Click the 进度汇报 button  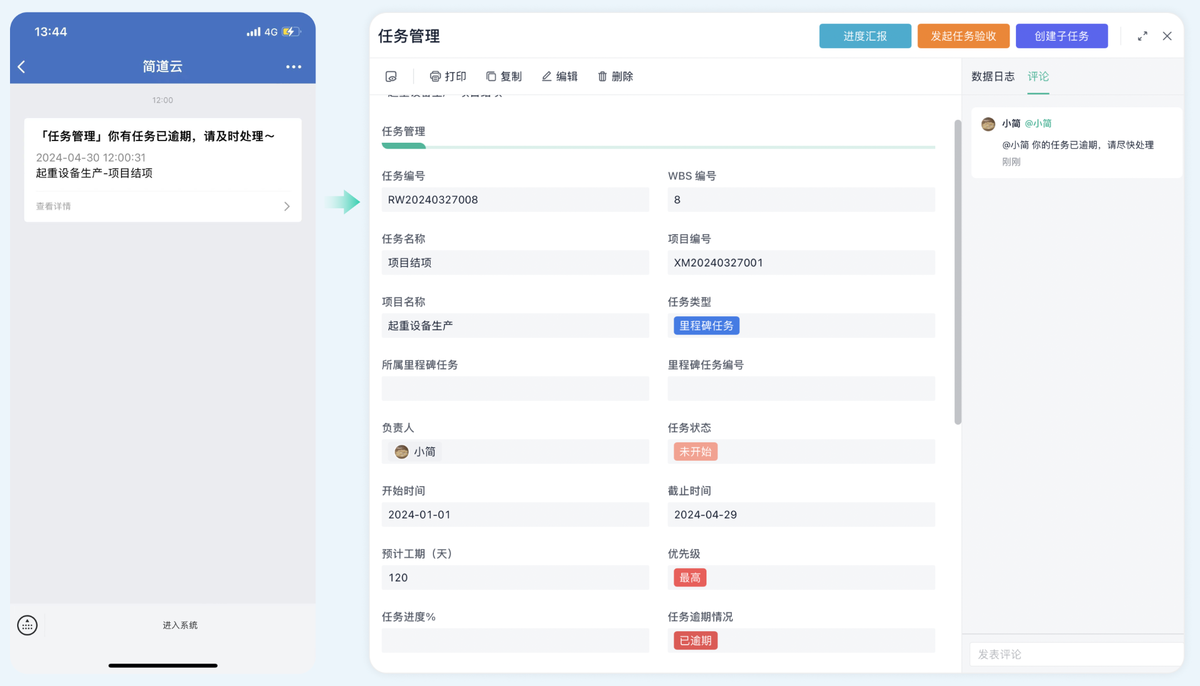865,36
